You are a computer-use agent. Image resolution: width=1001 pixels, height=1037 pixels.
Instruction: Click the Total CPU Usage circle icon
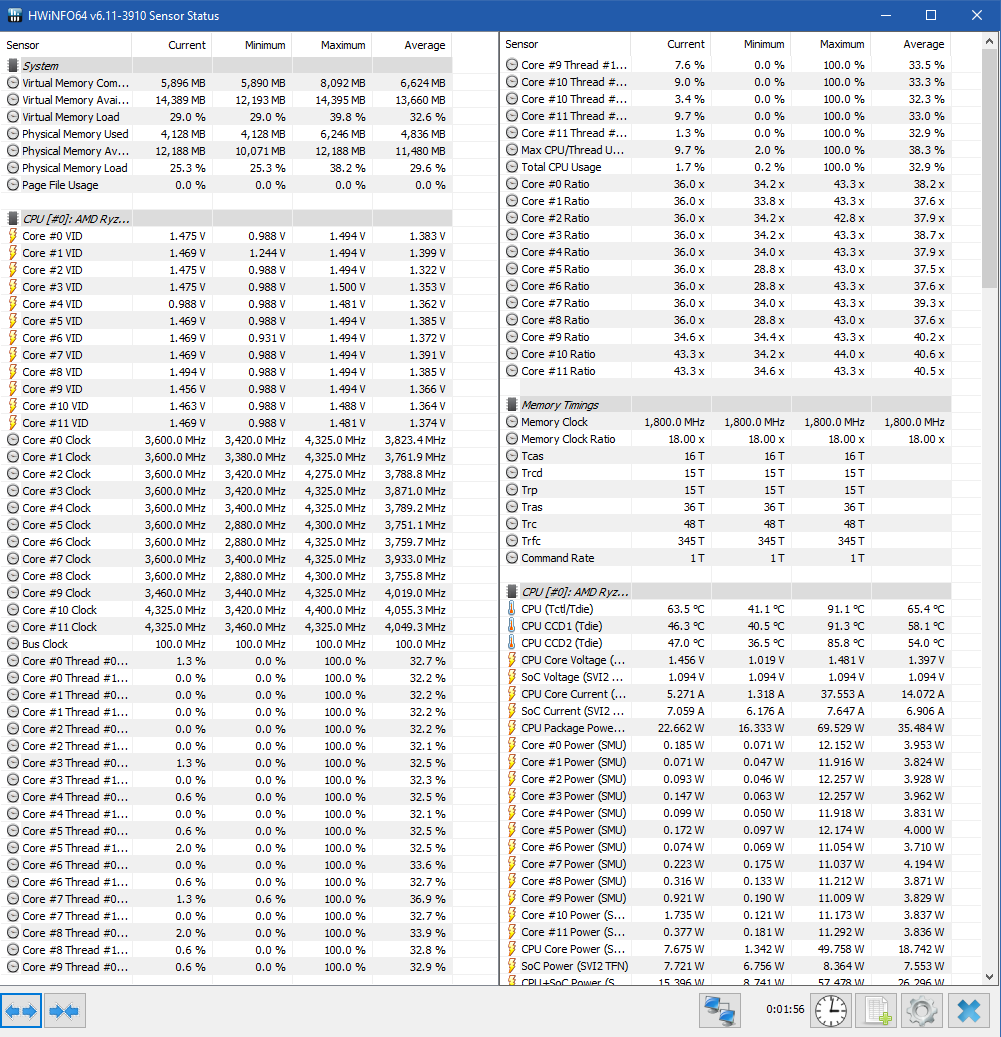[512, 167]
